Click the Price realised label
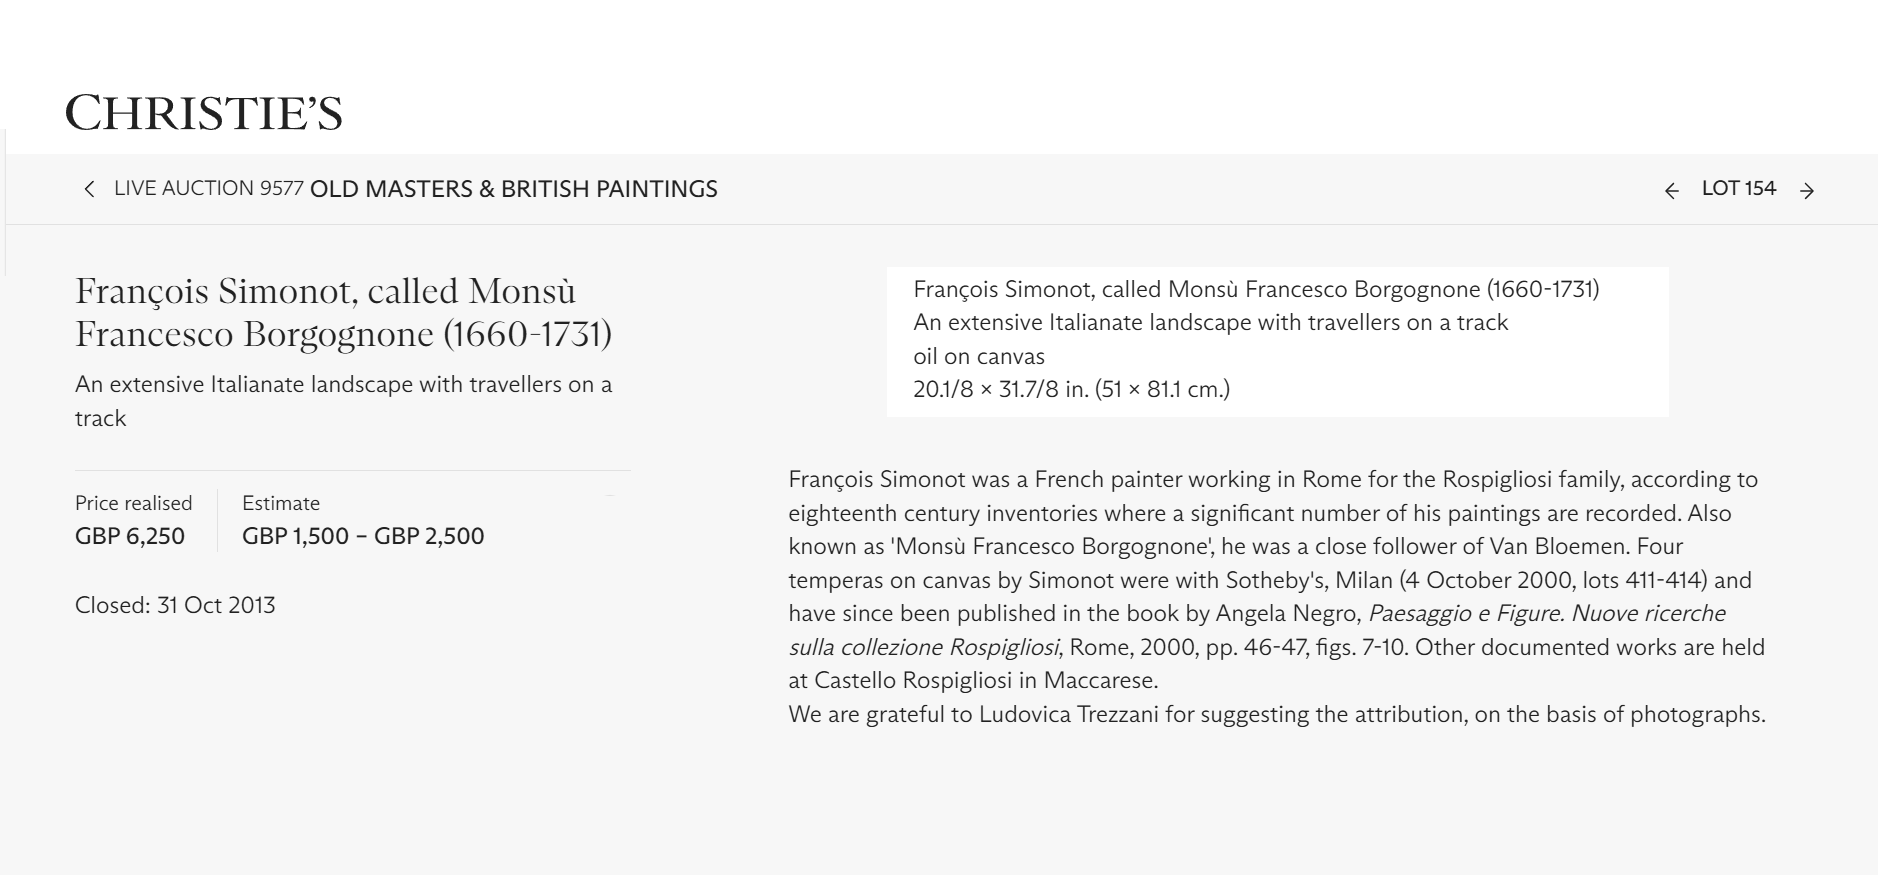 coord(133,503)
